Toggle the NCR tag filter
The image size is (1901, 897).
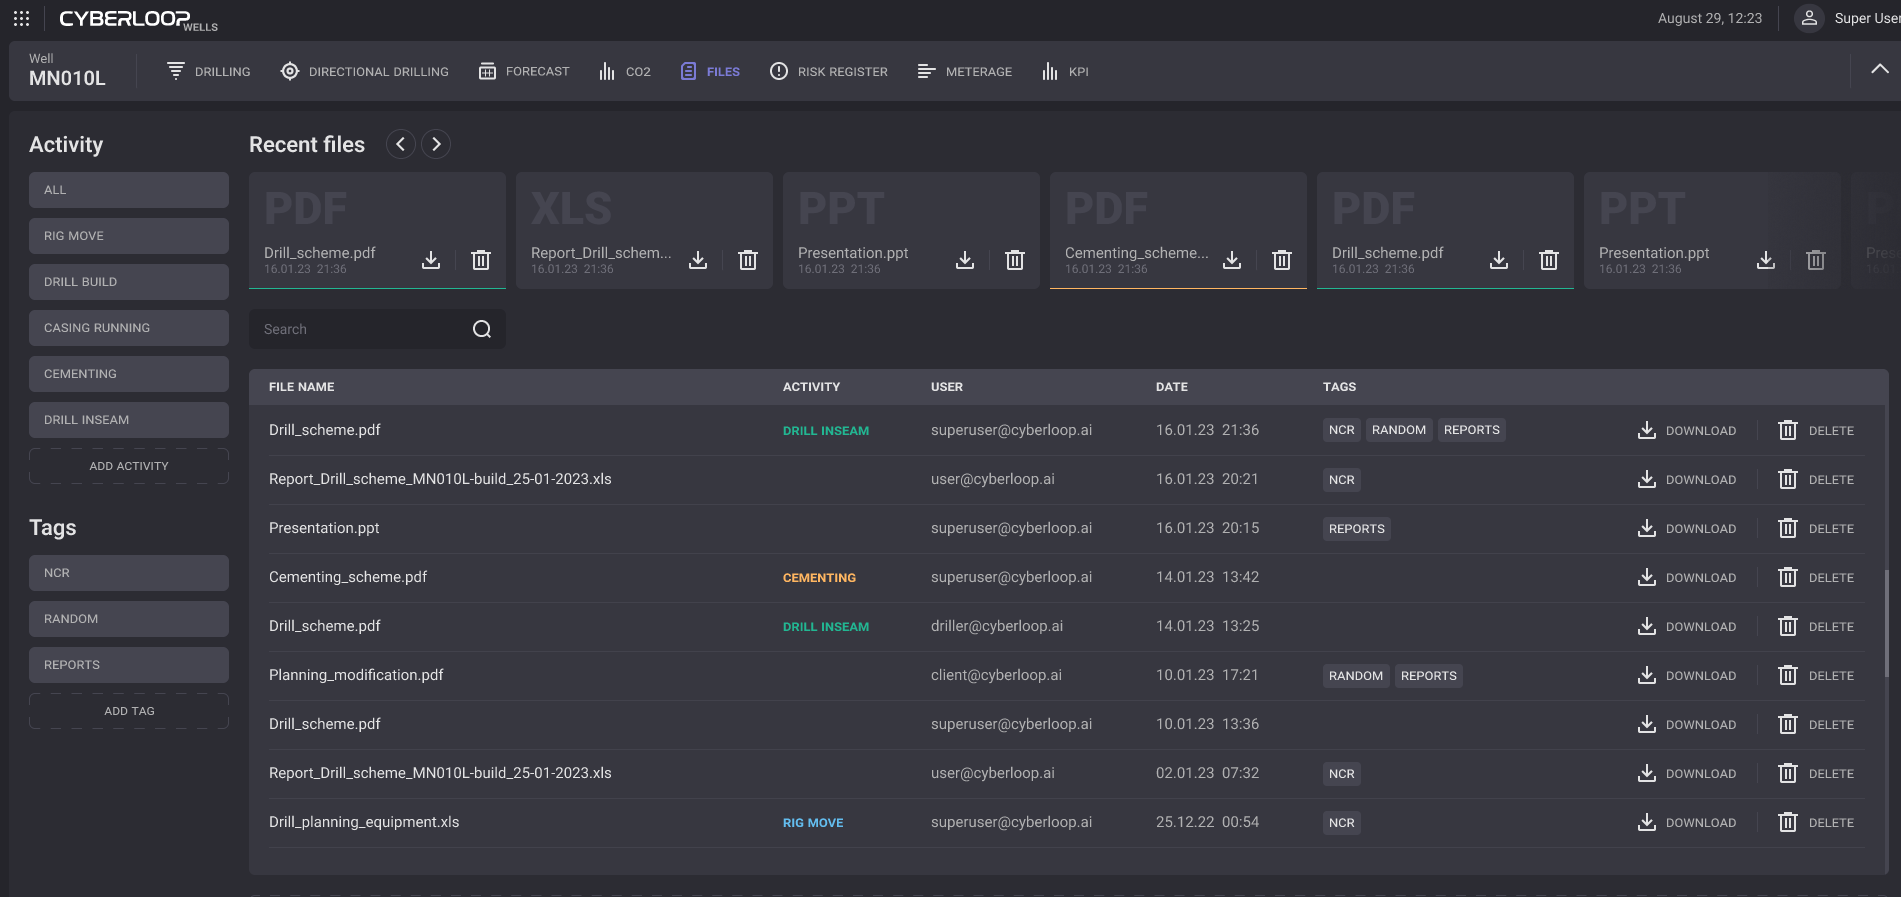[129, 573]
